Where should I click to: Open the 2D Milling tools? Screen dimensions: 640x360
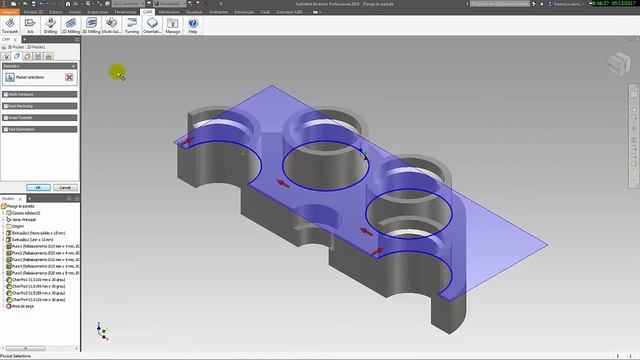tap(71, 25)
